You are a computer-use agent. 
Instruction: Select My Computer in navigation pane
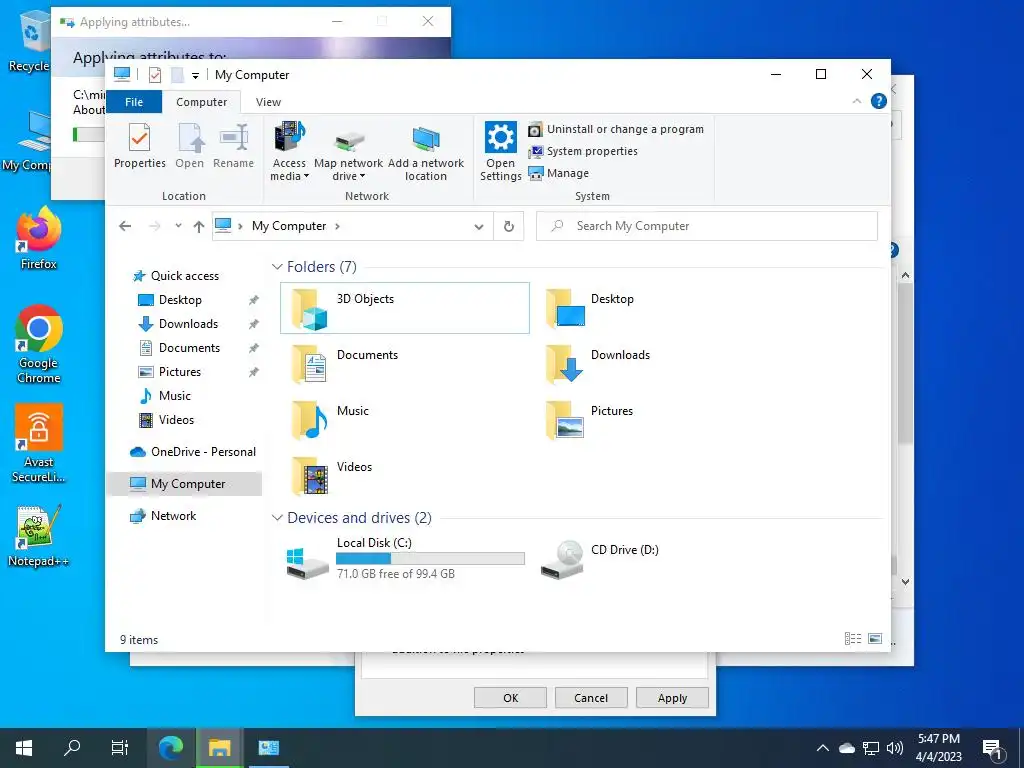184,484
